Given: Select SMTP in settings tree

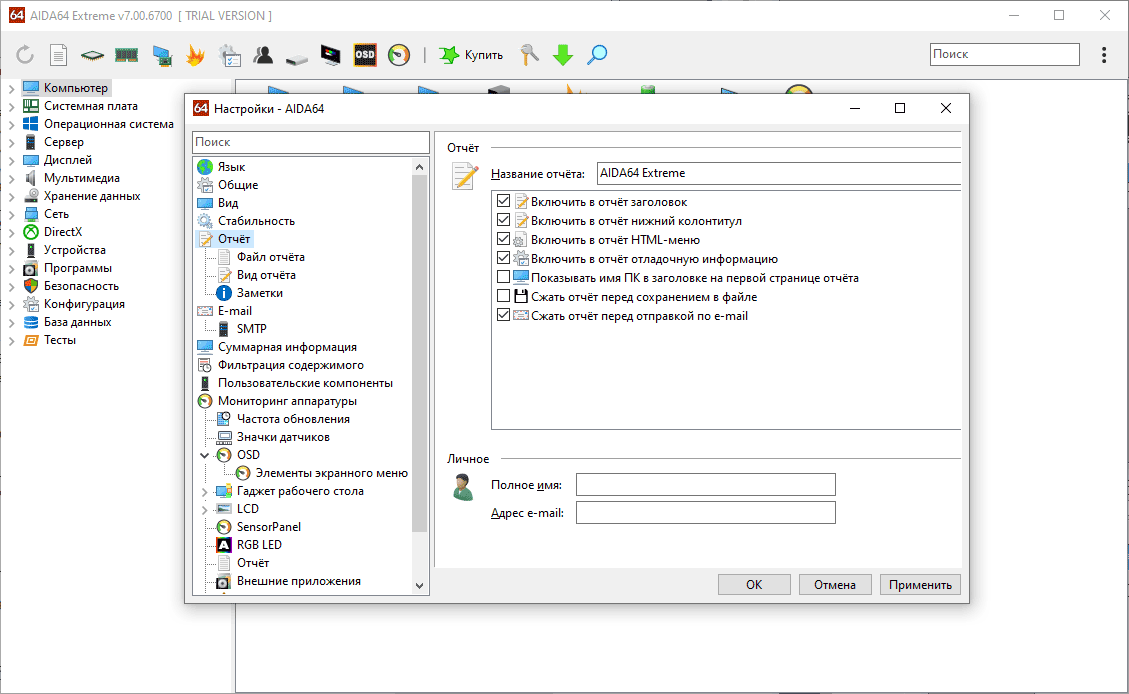Looking at the screenshot, I should point(251,329).
